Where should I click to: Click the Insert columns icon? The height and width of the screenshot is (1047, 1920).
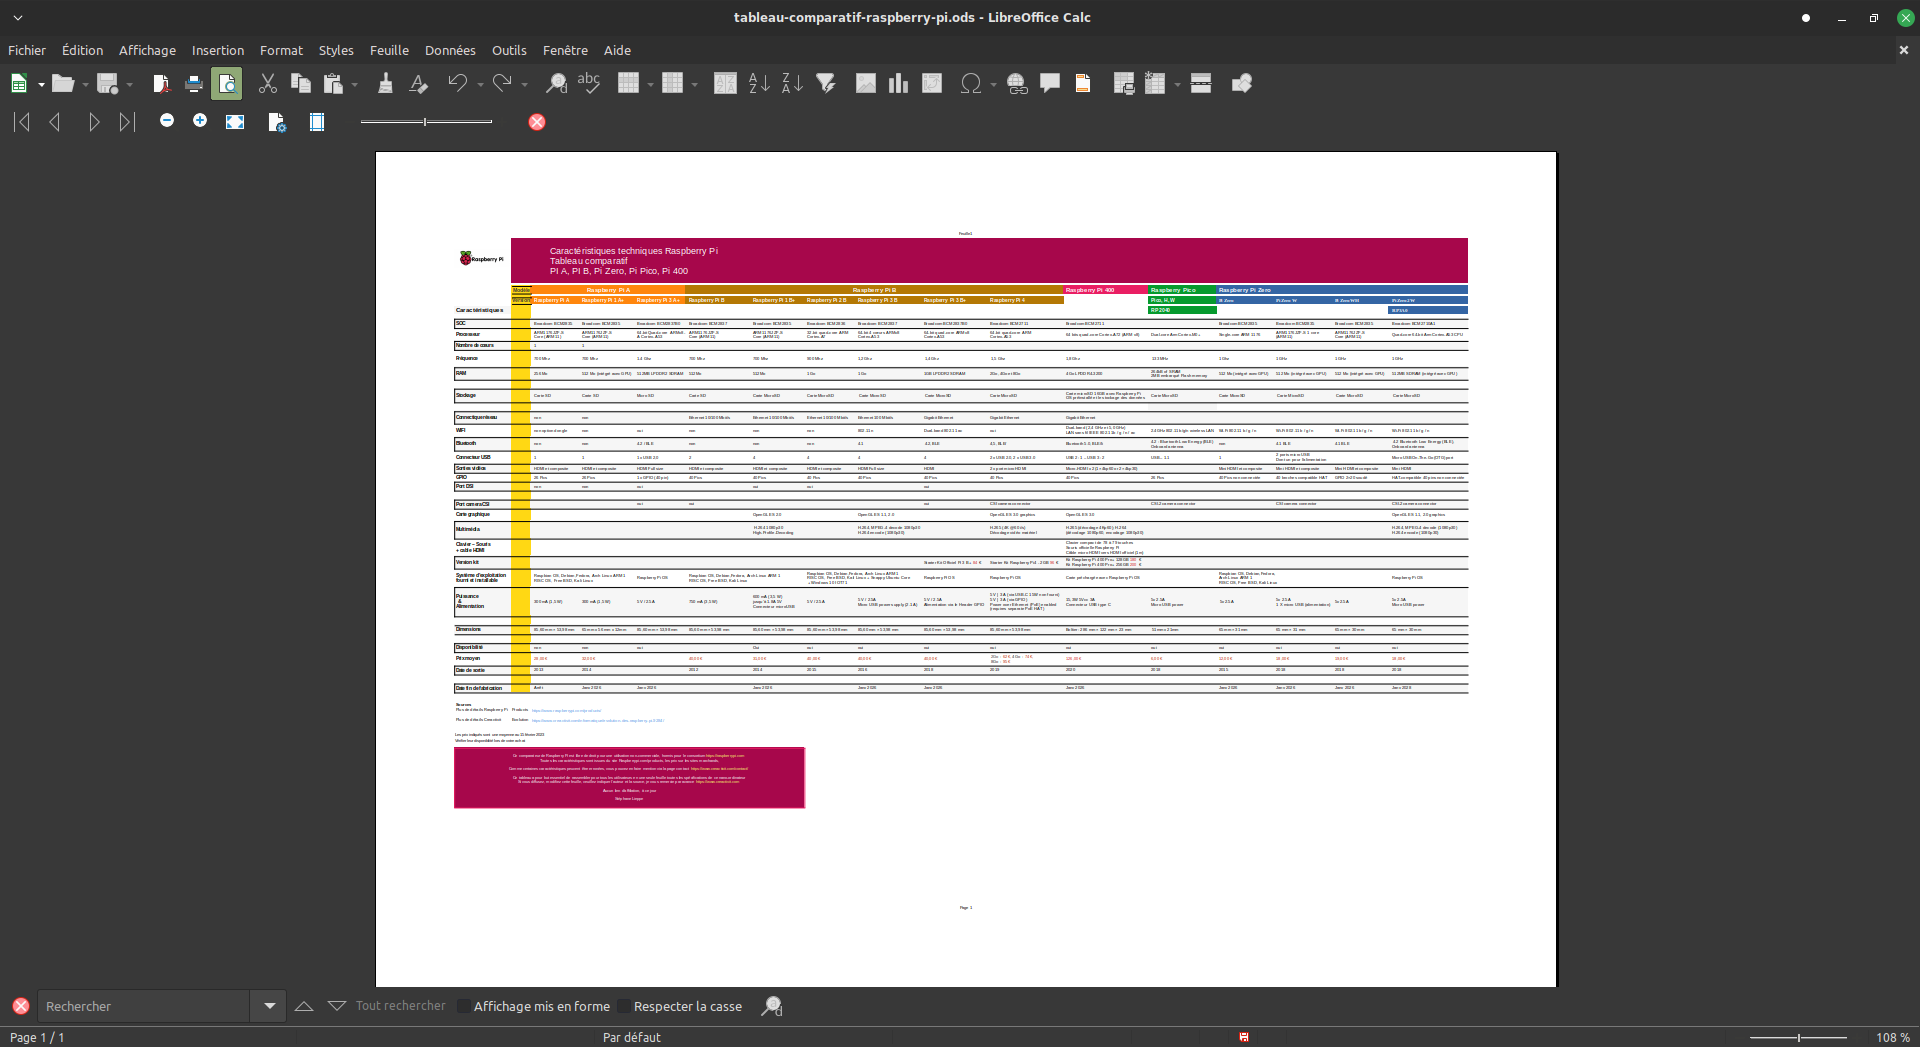672,84
